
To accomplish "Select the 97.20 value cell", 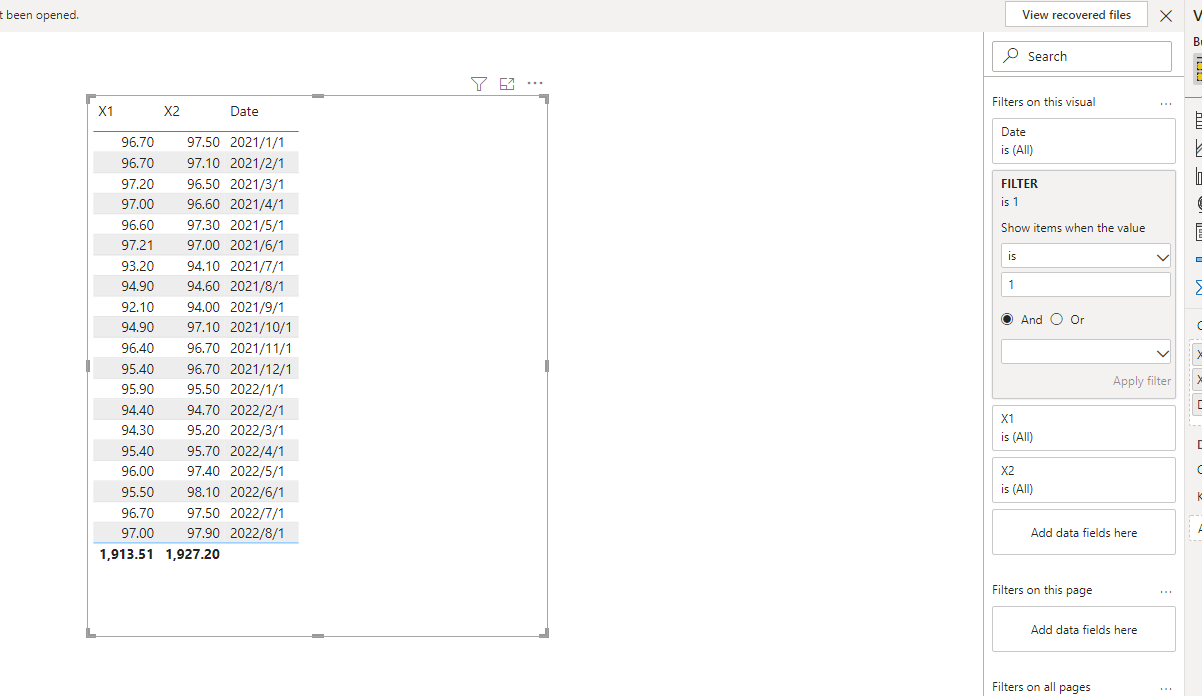I will tap(138, 184).
